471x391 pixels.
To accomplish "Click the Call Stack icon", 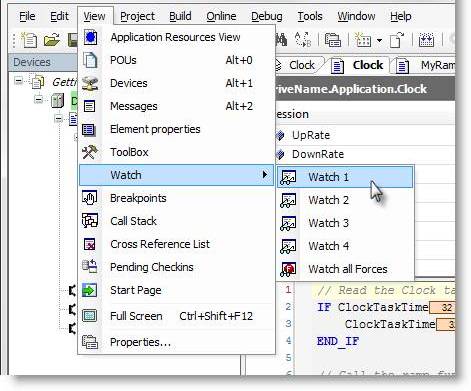I will 90,221.
